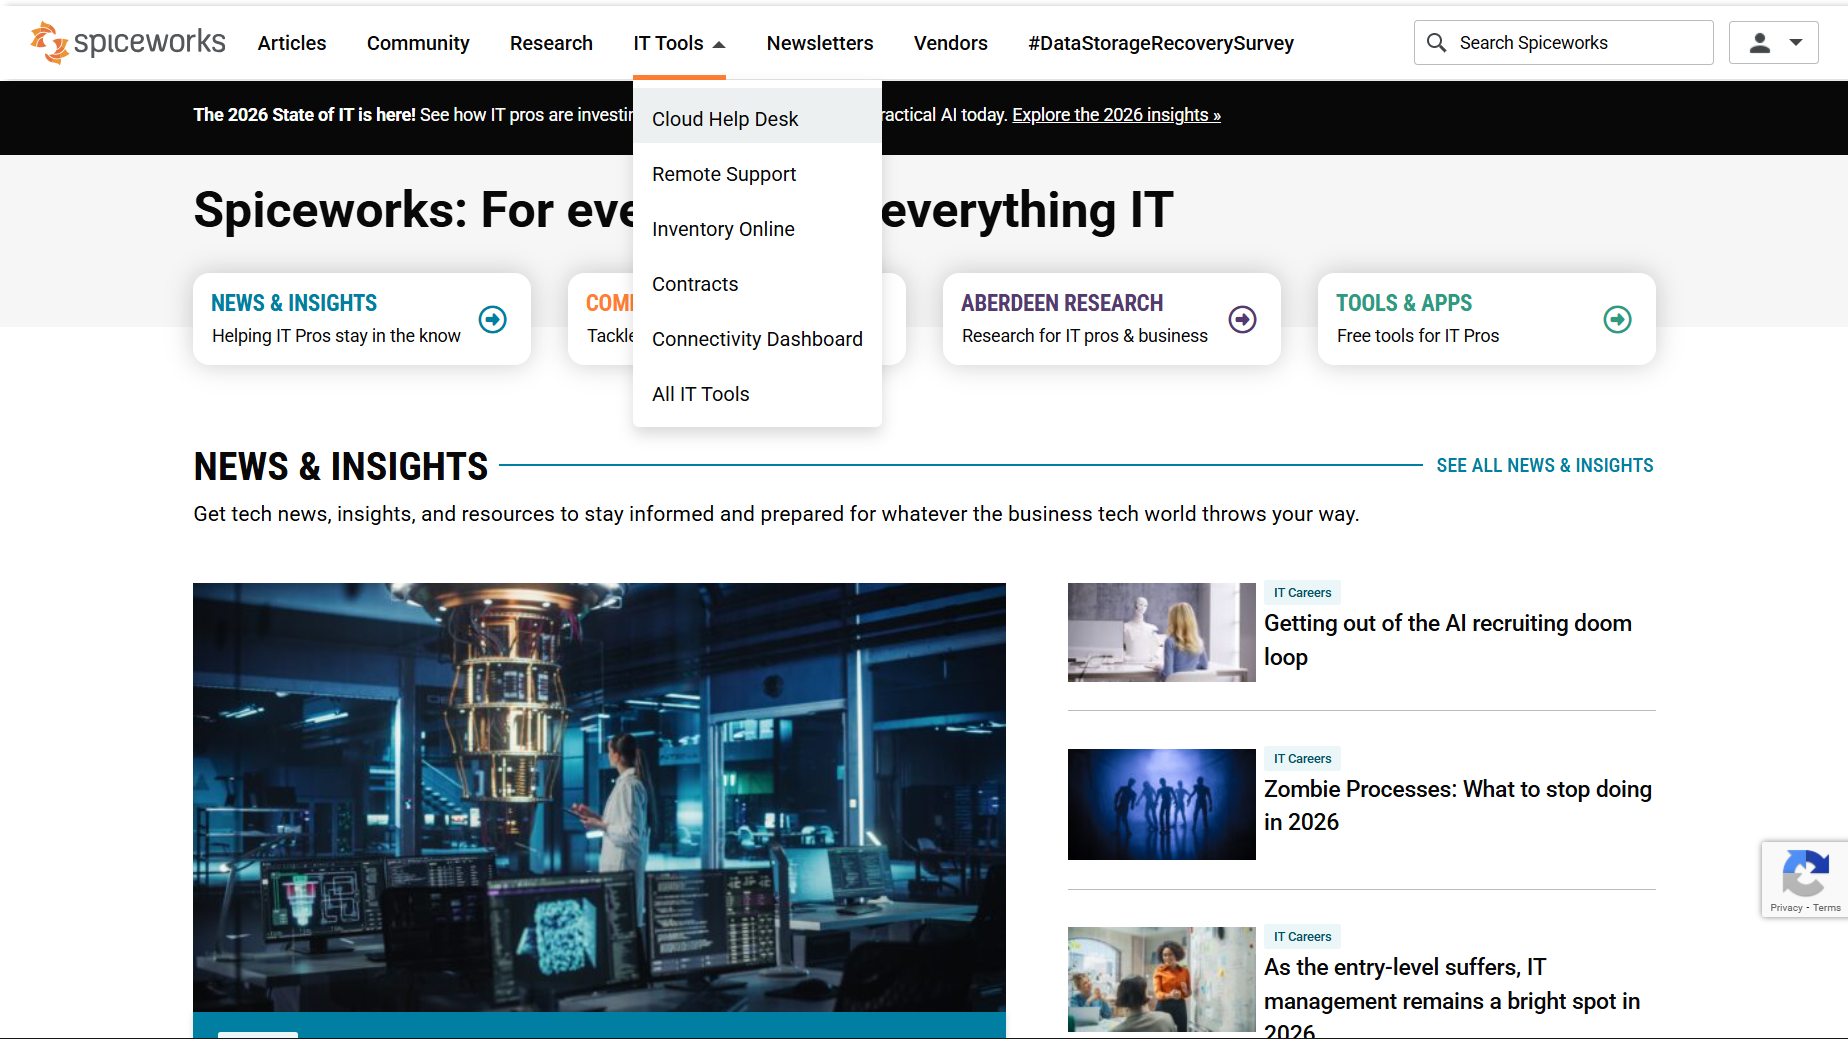Viewport: 1848px width, 1039px height.
Task: Focus the Search Spiceworks input field
Action: [x=1580, y=43]
